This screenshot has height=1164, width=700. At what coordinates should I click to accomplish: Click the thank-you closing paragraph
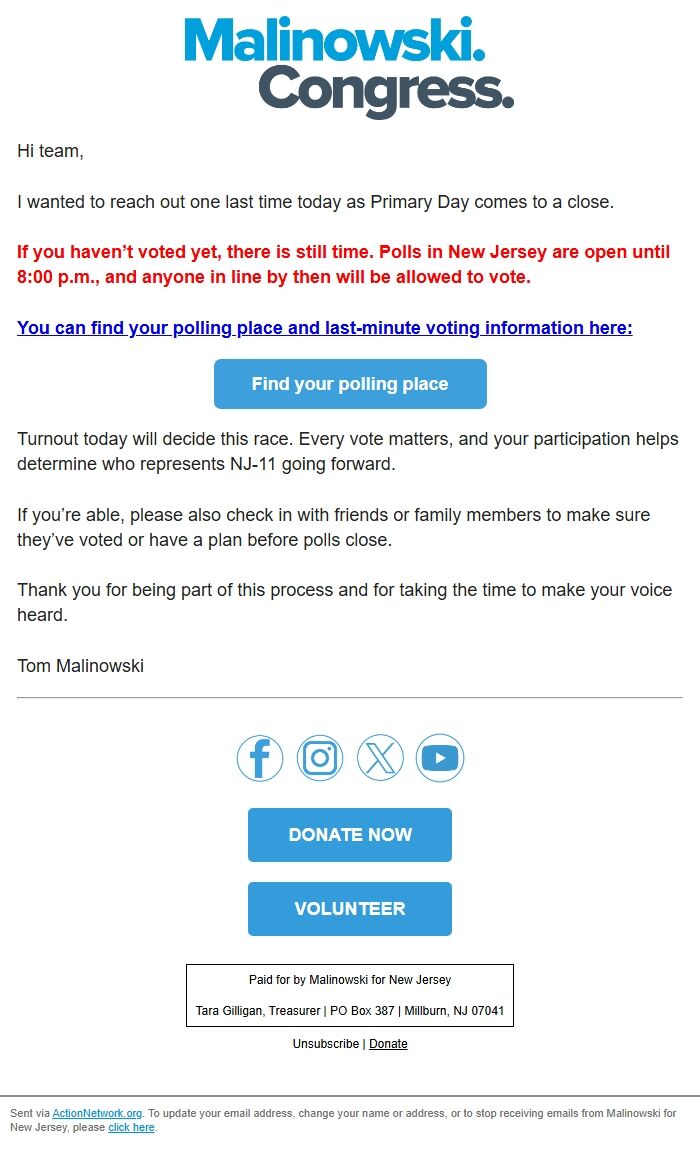[344, 601]
